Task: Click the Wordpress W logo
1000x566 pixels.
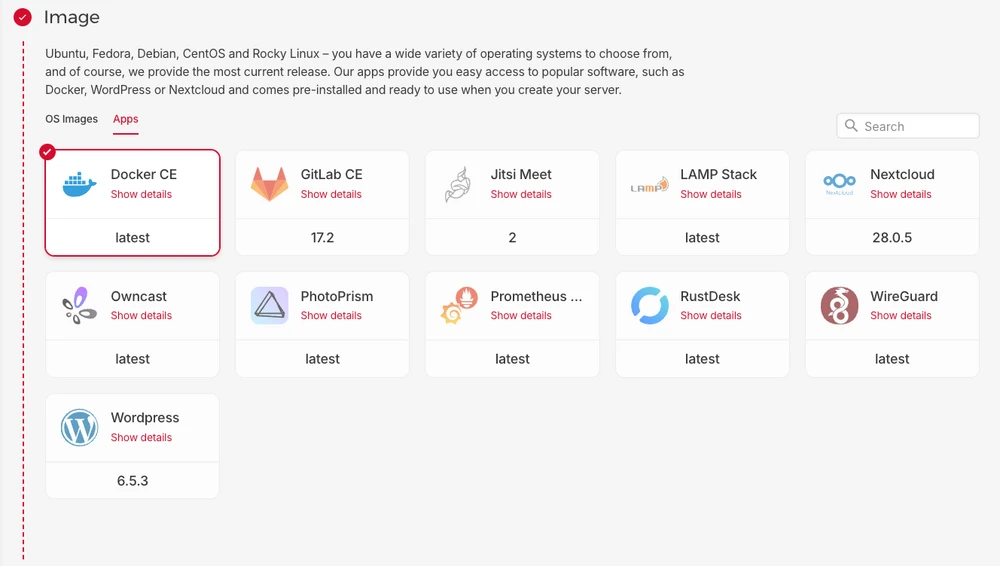Action: (x=79, y=428)
